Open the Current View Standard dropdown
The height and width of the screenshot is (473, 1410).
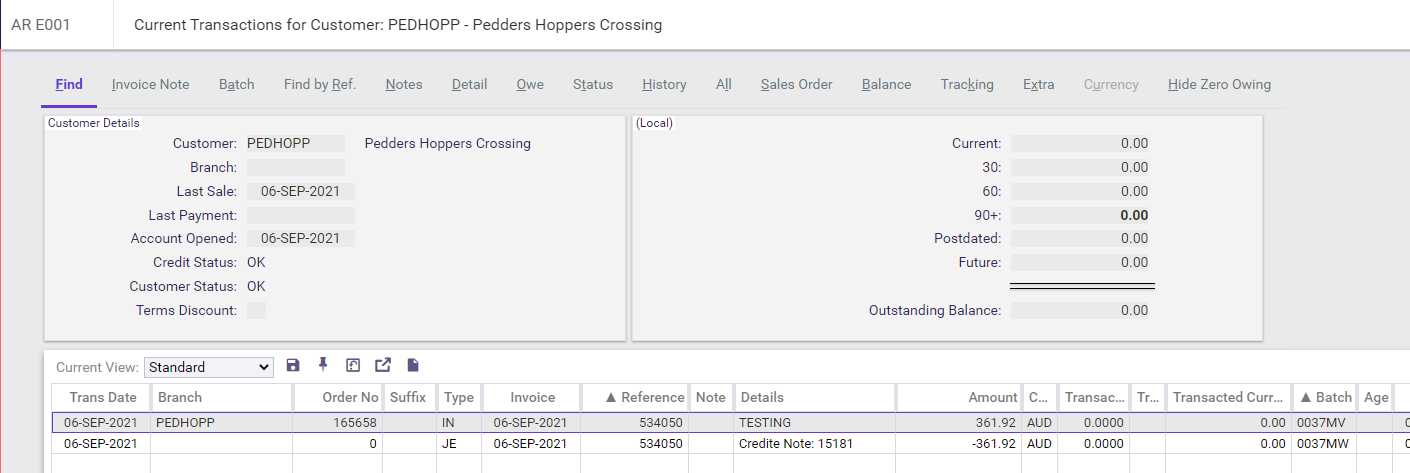point(209,367)
